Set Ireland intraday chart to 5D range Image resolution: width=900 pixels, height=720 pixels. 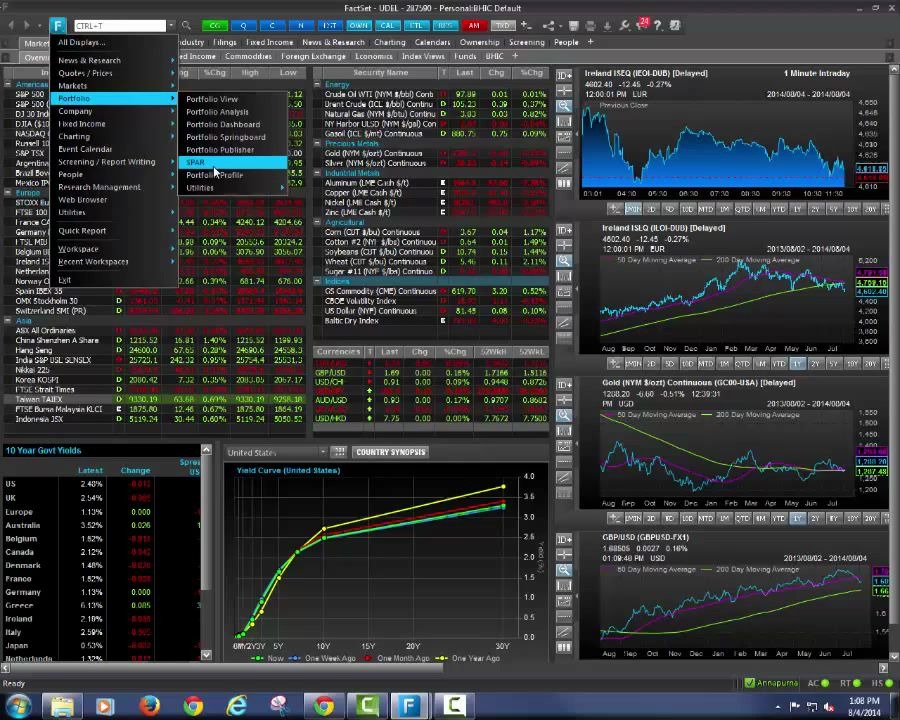click(x=669, y=209)
